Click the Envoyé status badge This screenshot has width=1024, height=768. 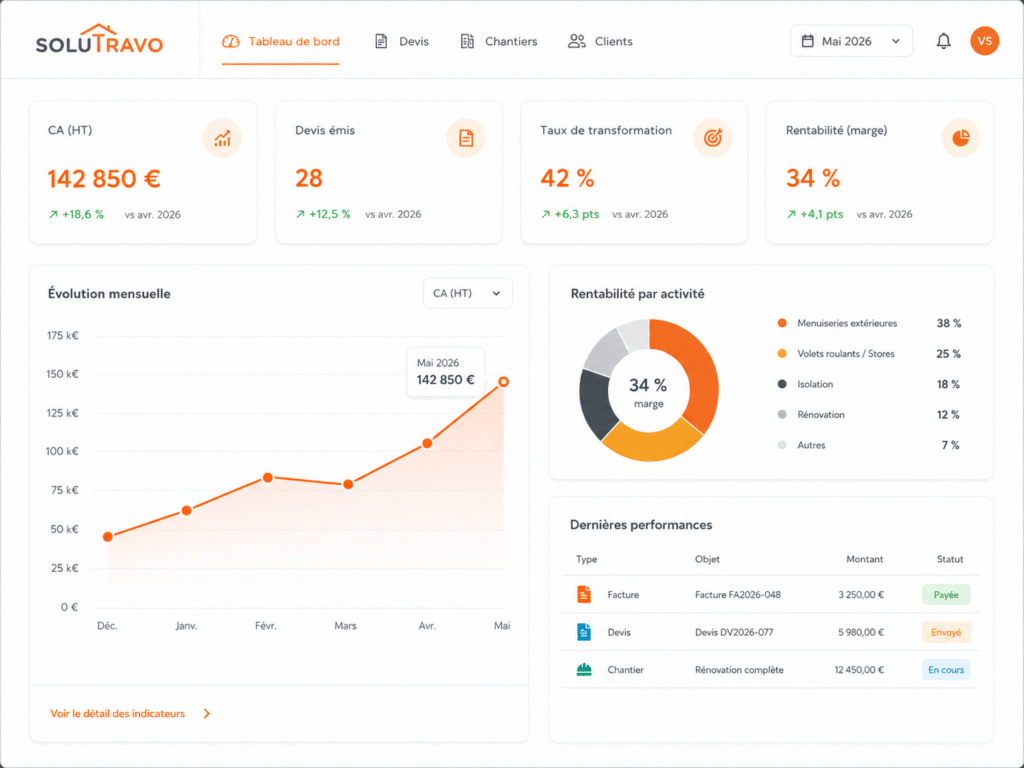click(946, 632)
